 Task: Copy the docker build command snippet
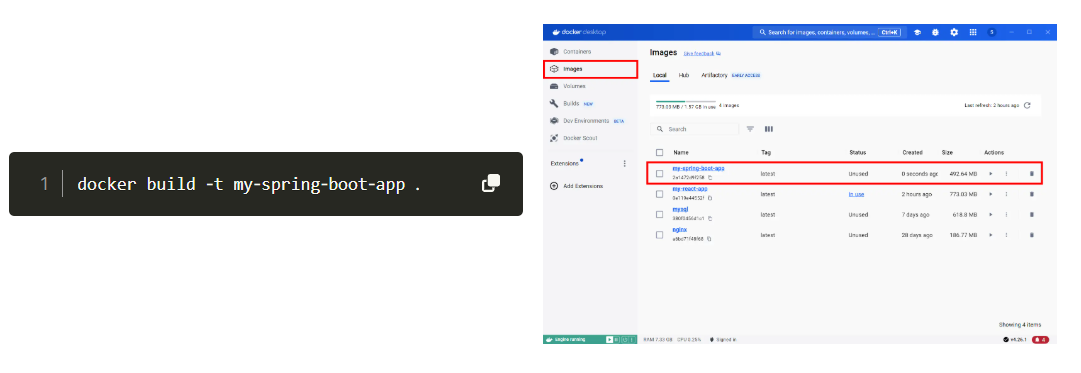tap(490, 183)
